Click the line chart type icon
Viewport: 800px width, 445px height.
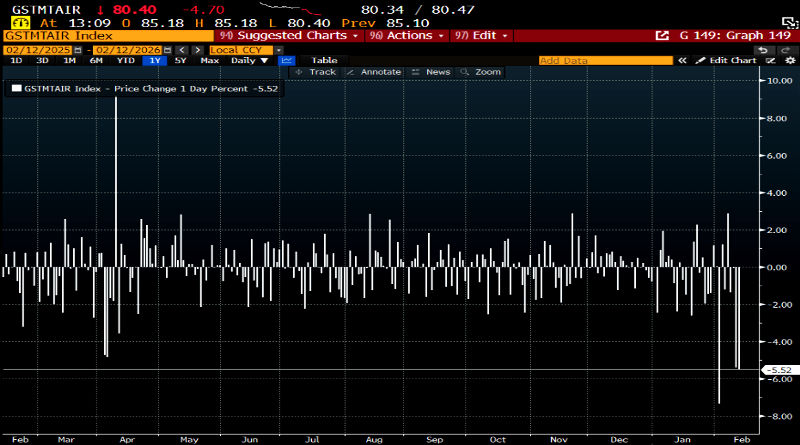click(287, 60)
